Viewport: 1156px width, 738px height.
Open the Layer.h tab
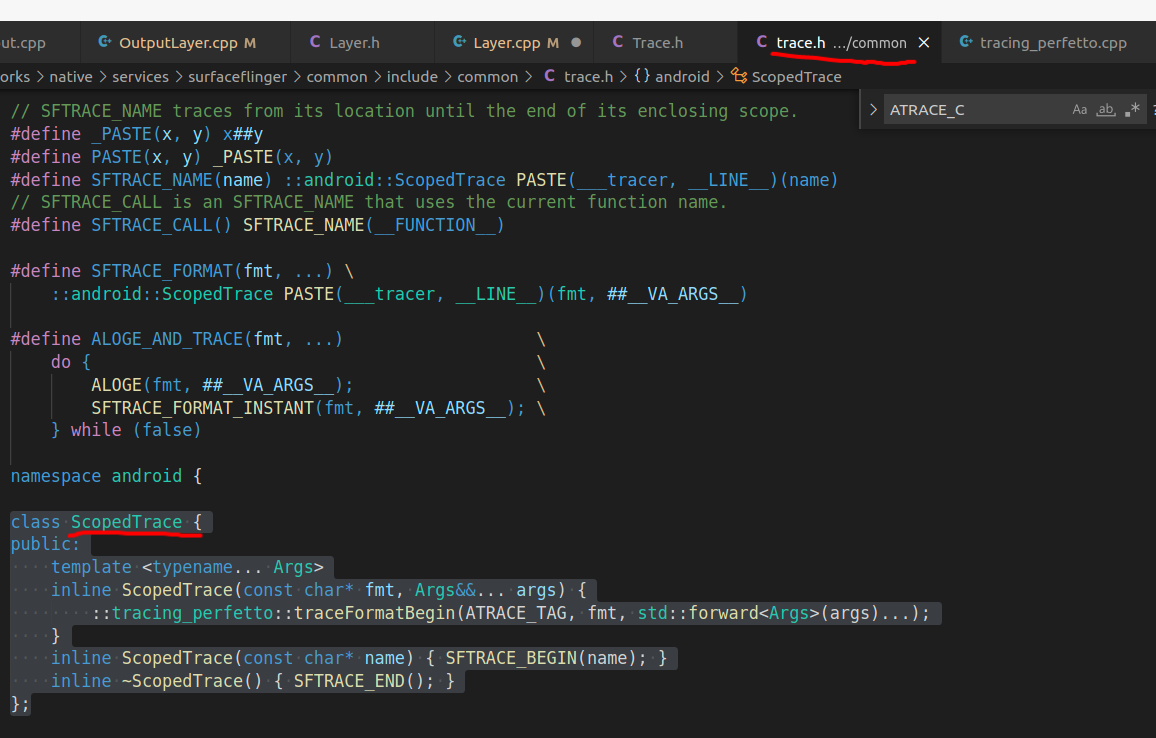pyautogui.click(x=354, y=43)
